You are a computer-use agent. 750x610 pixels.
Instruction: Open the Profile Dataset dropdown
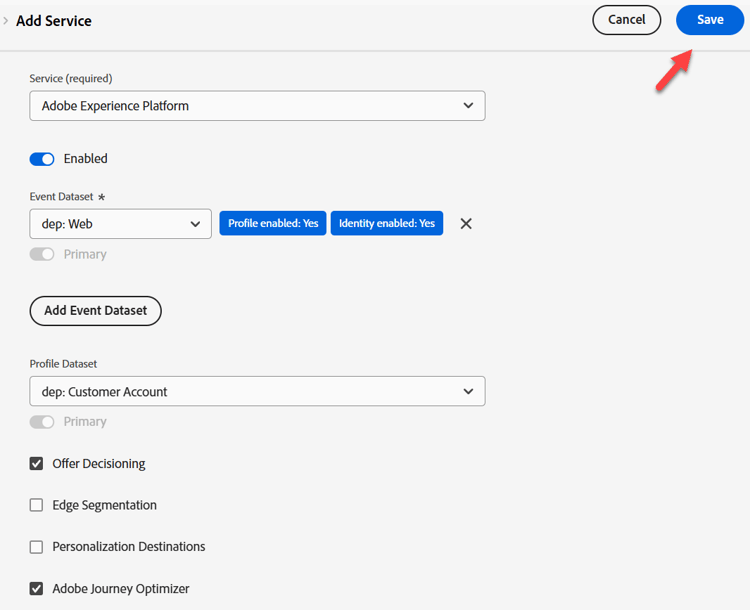point(257,391)
